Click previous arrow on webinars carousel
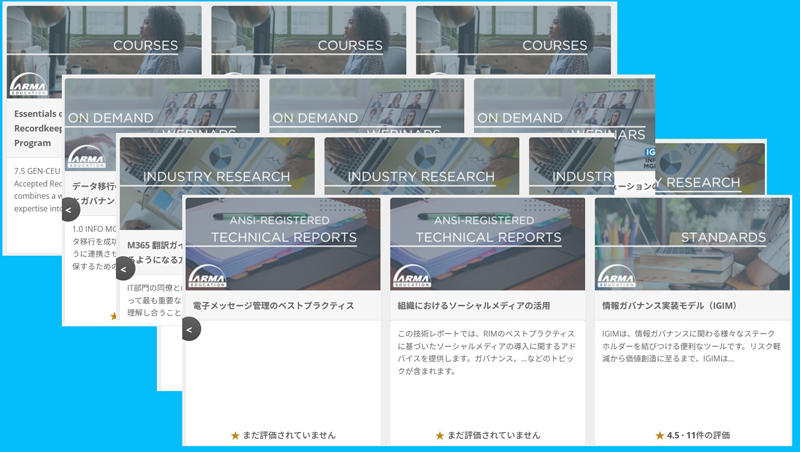 click(70, 209)
